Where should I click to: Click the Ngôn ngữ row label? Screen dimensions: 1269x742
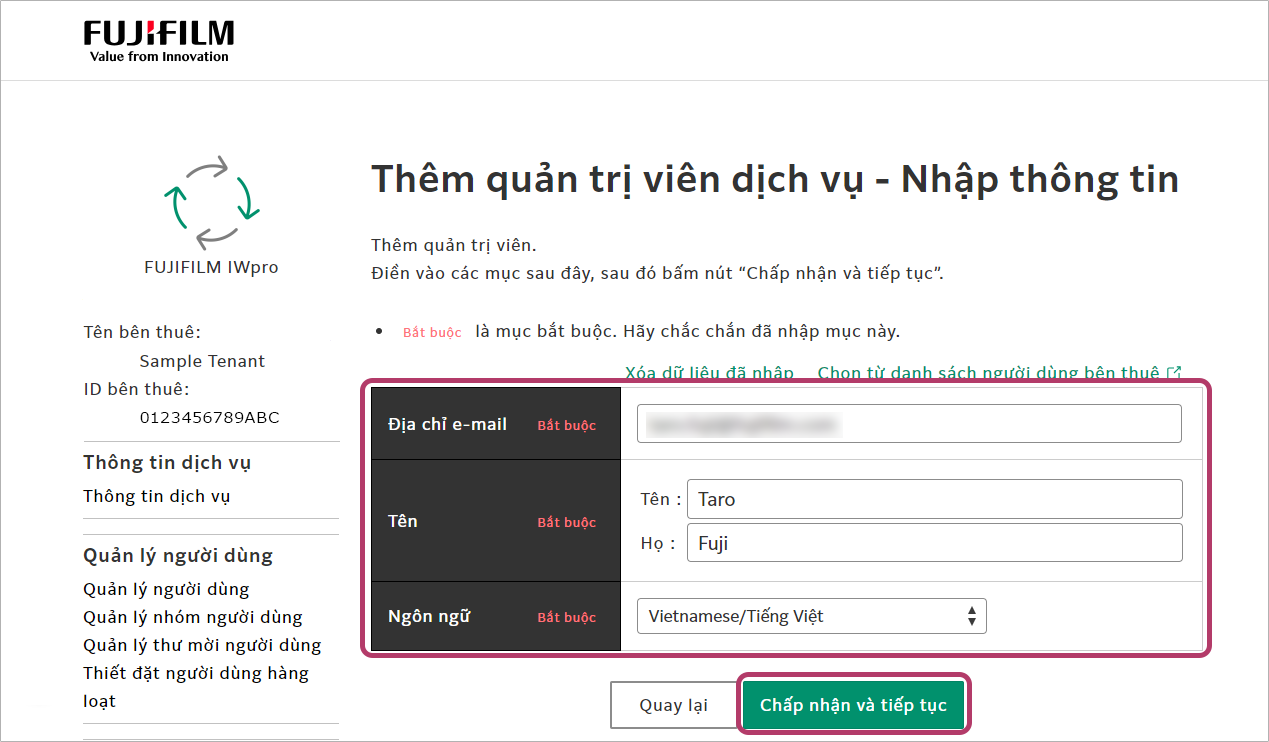[x=429, y=616]
